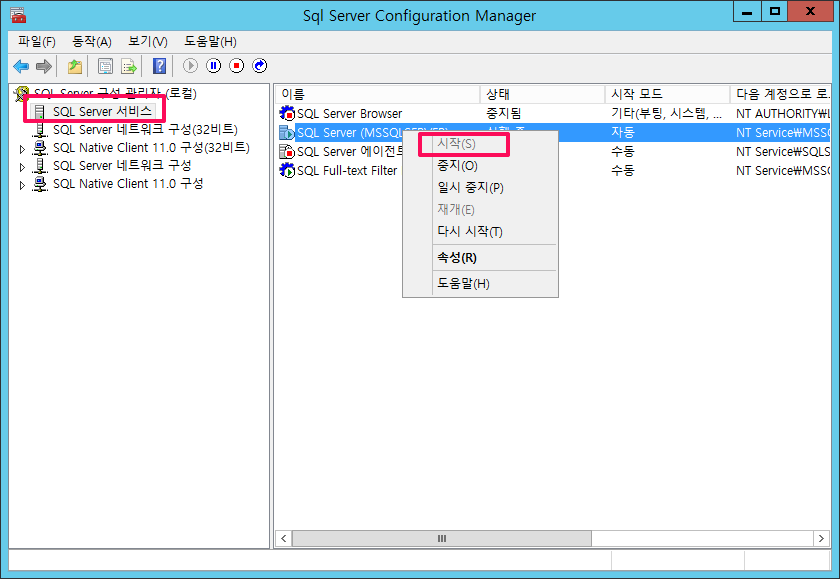
Task: Click the SQL Native Client 11.0 구성(32비트) icon
Action: [40, 148]
